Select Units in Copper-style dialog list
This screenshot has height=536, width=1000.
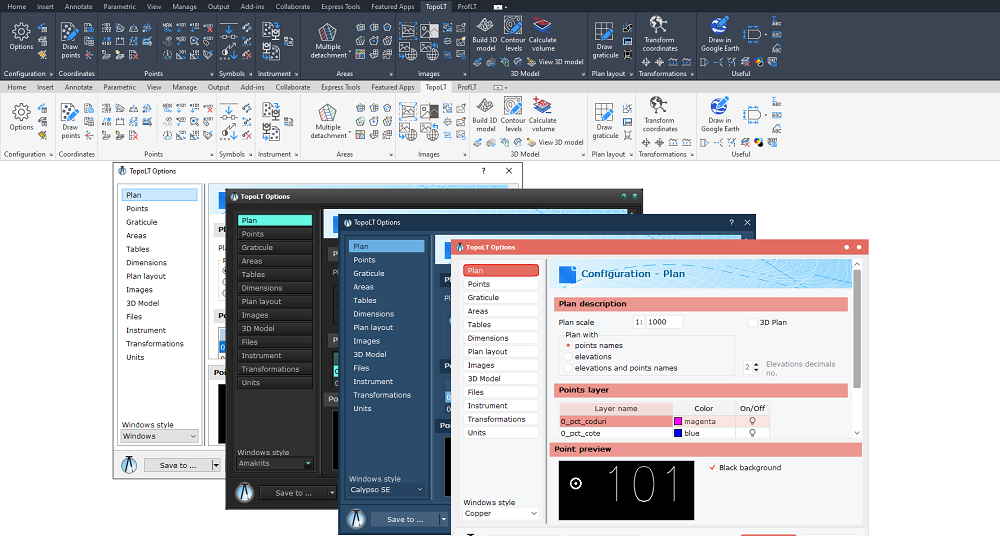(x=501, y=433)
